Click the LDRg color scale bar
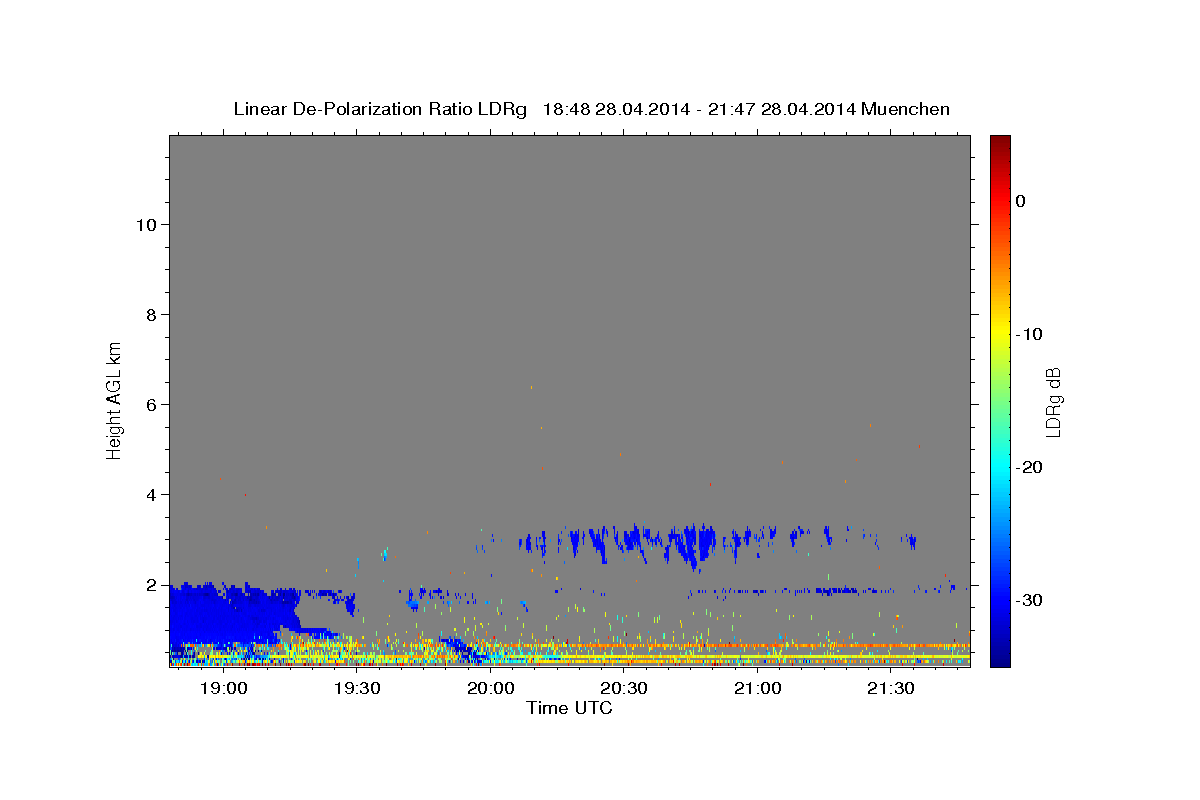The height and width of the screenshot is (800, 1200). click(1000, 401)
